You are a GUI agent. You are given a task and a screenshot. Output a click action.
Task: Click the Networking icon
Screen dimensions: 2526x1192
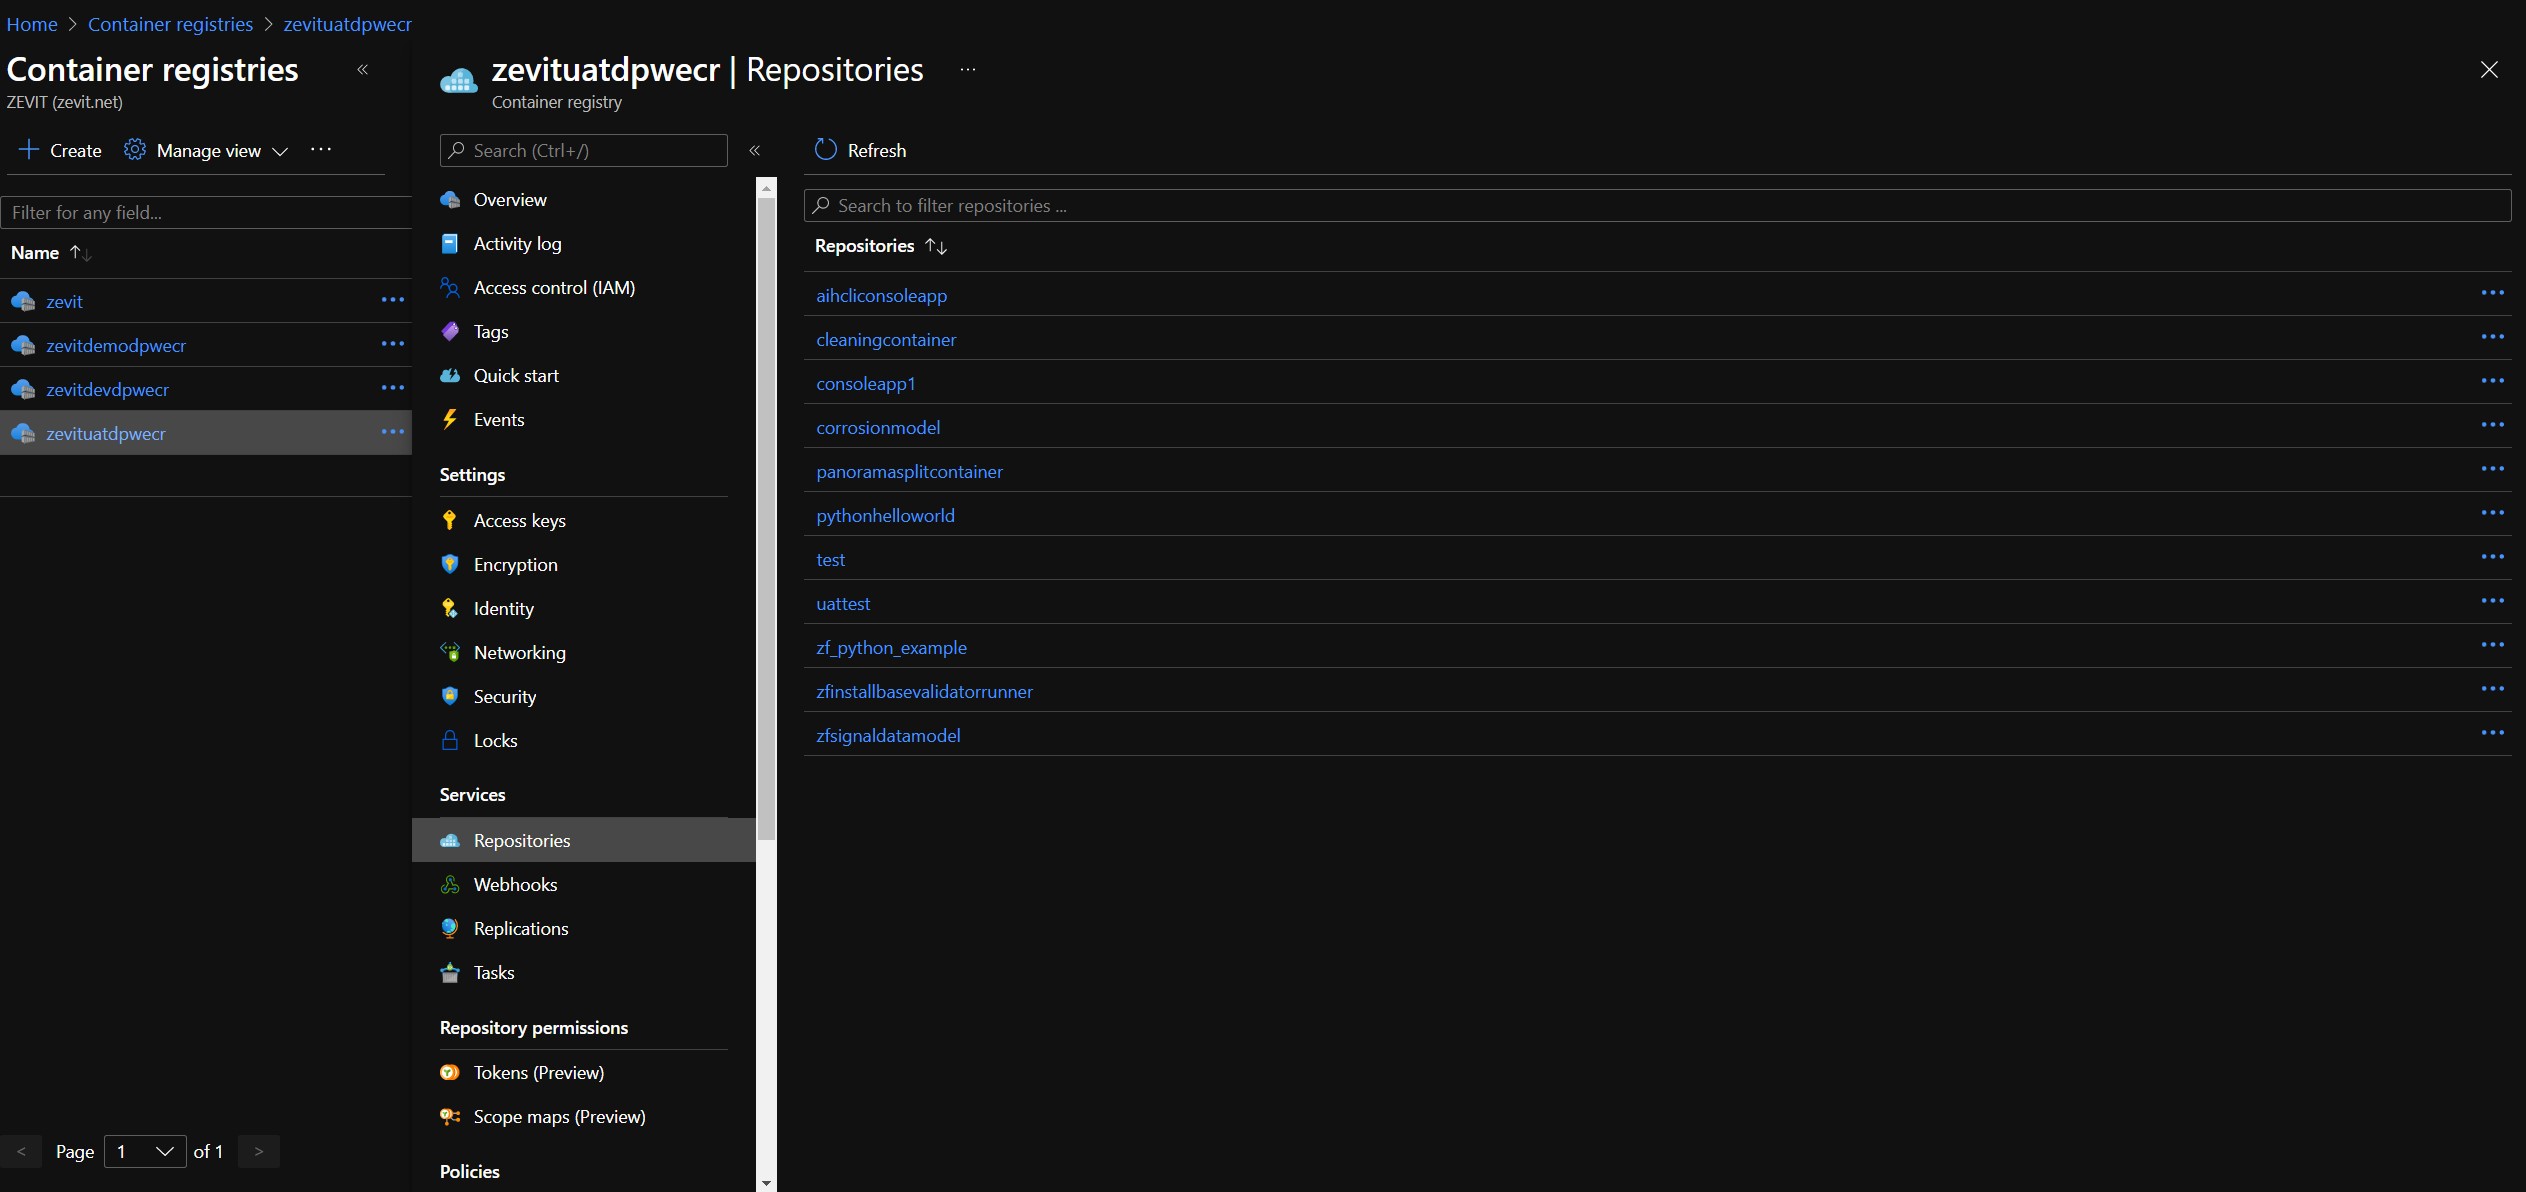[x=450, y=652]
